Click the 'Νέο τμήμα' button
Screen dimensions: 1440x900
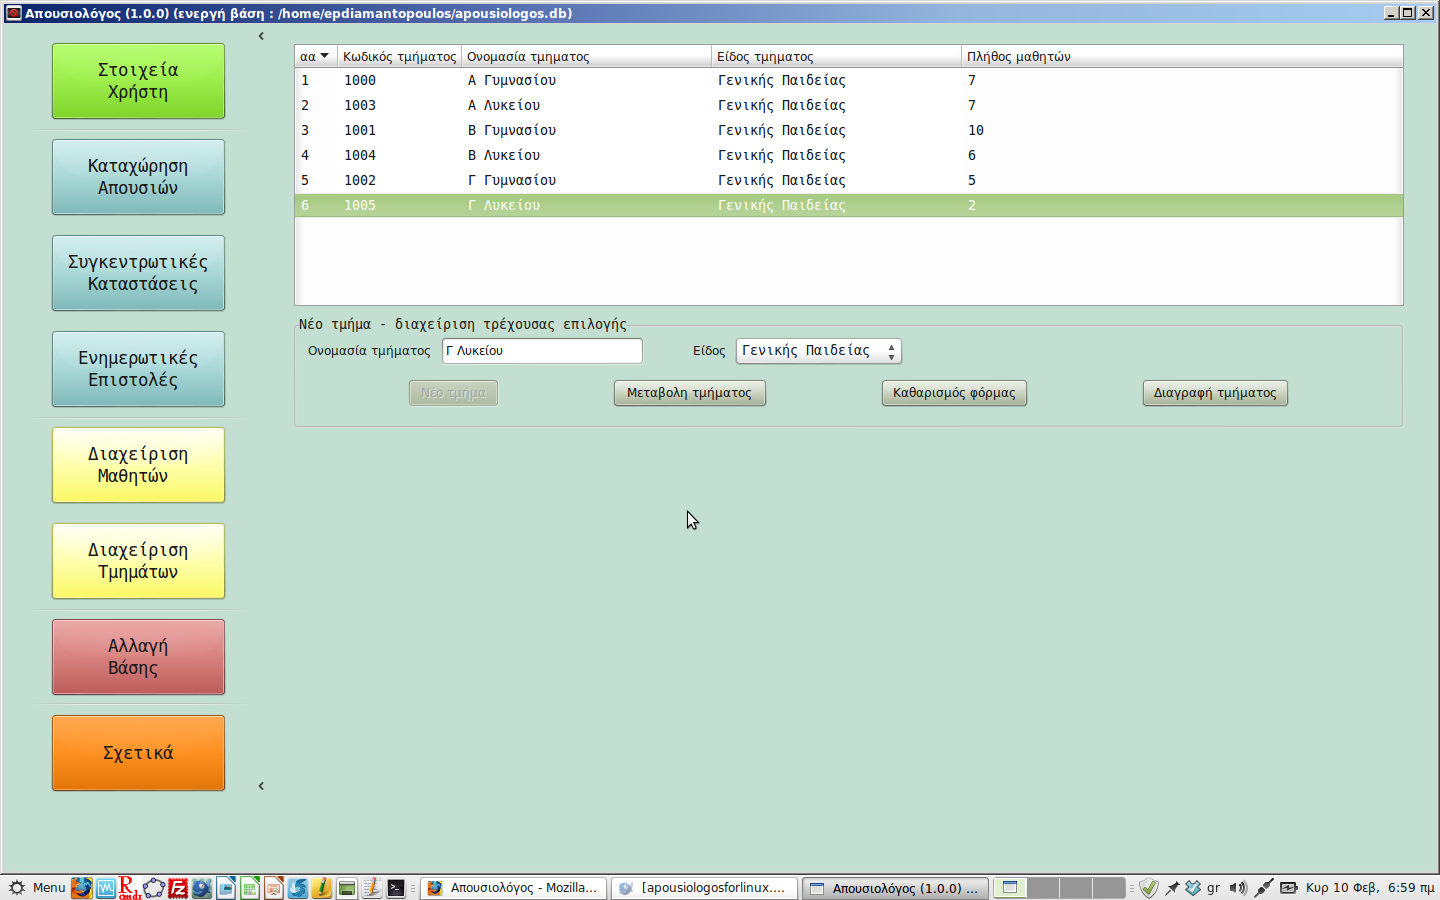pyautogui.click(x=453, y=393)
